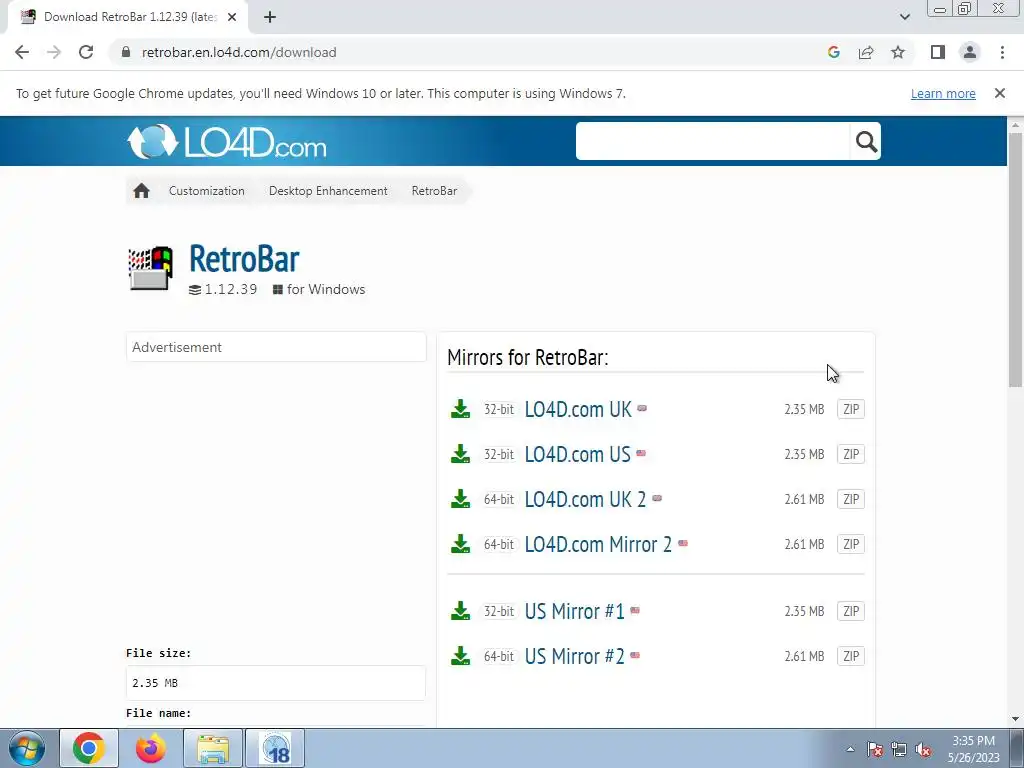Close the Download RetroBar tab
The image size is (1024, 768).
[232, 17]
